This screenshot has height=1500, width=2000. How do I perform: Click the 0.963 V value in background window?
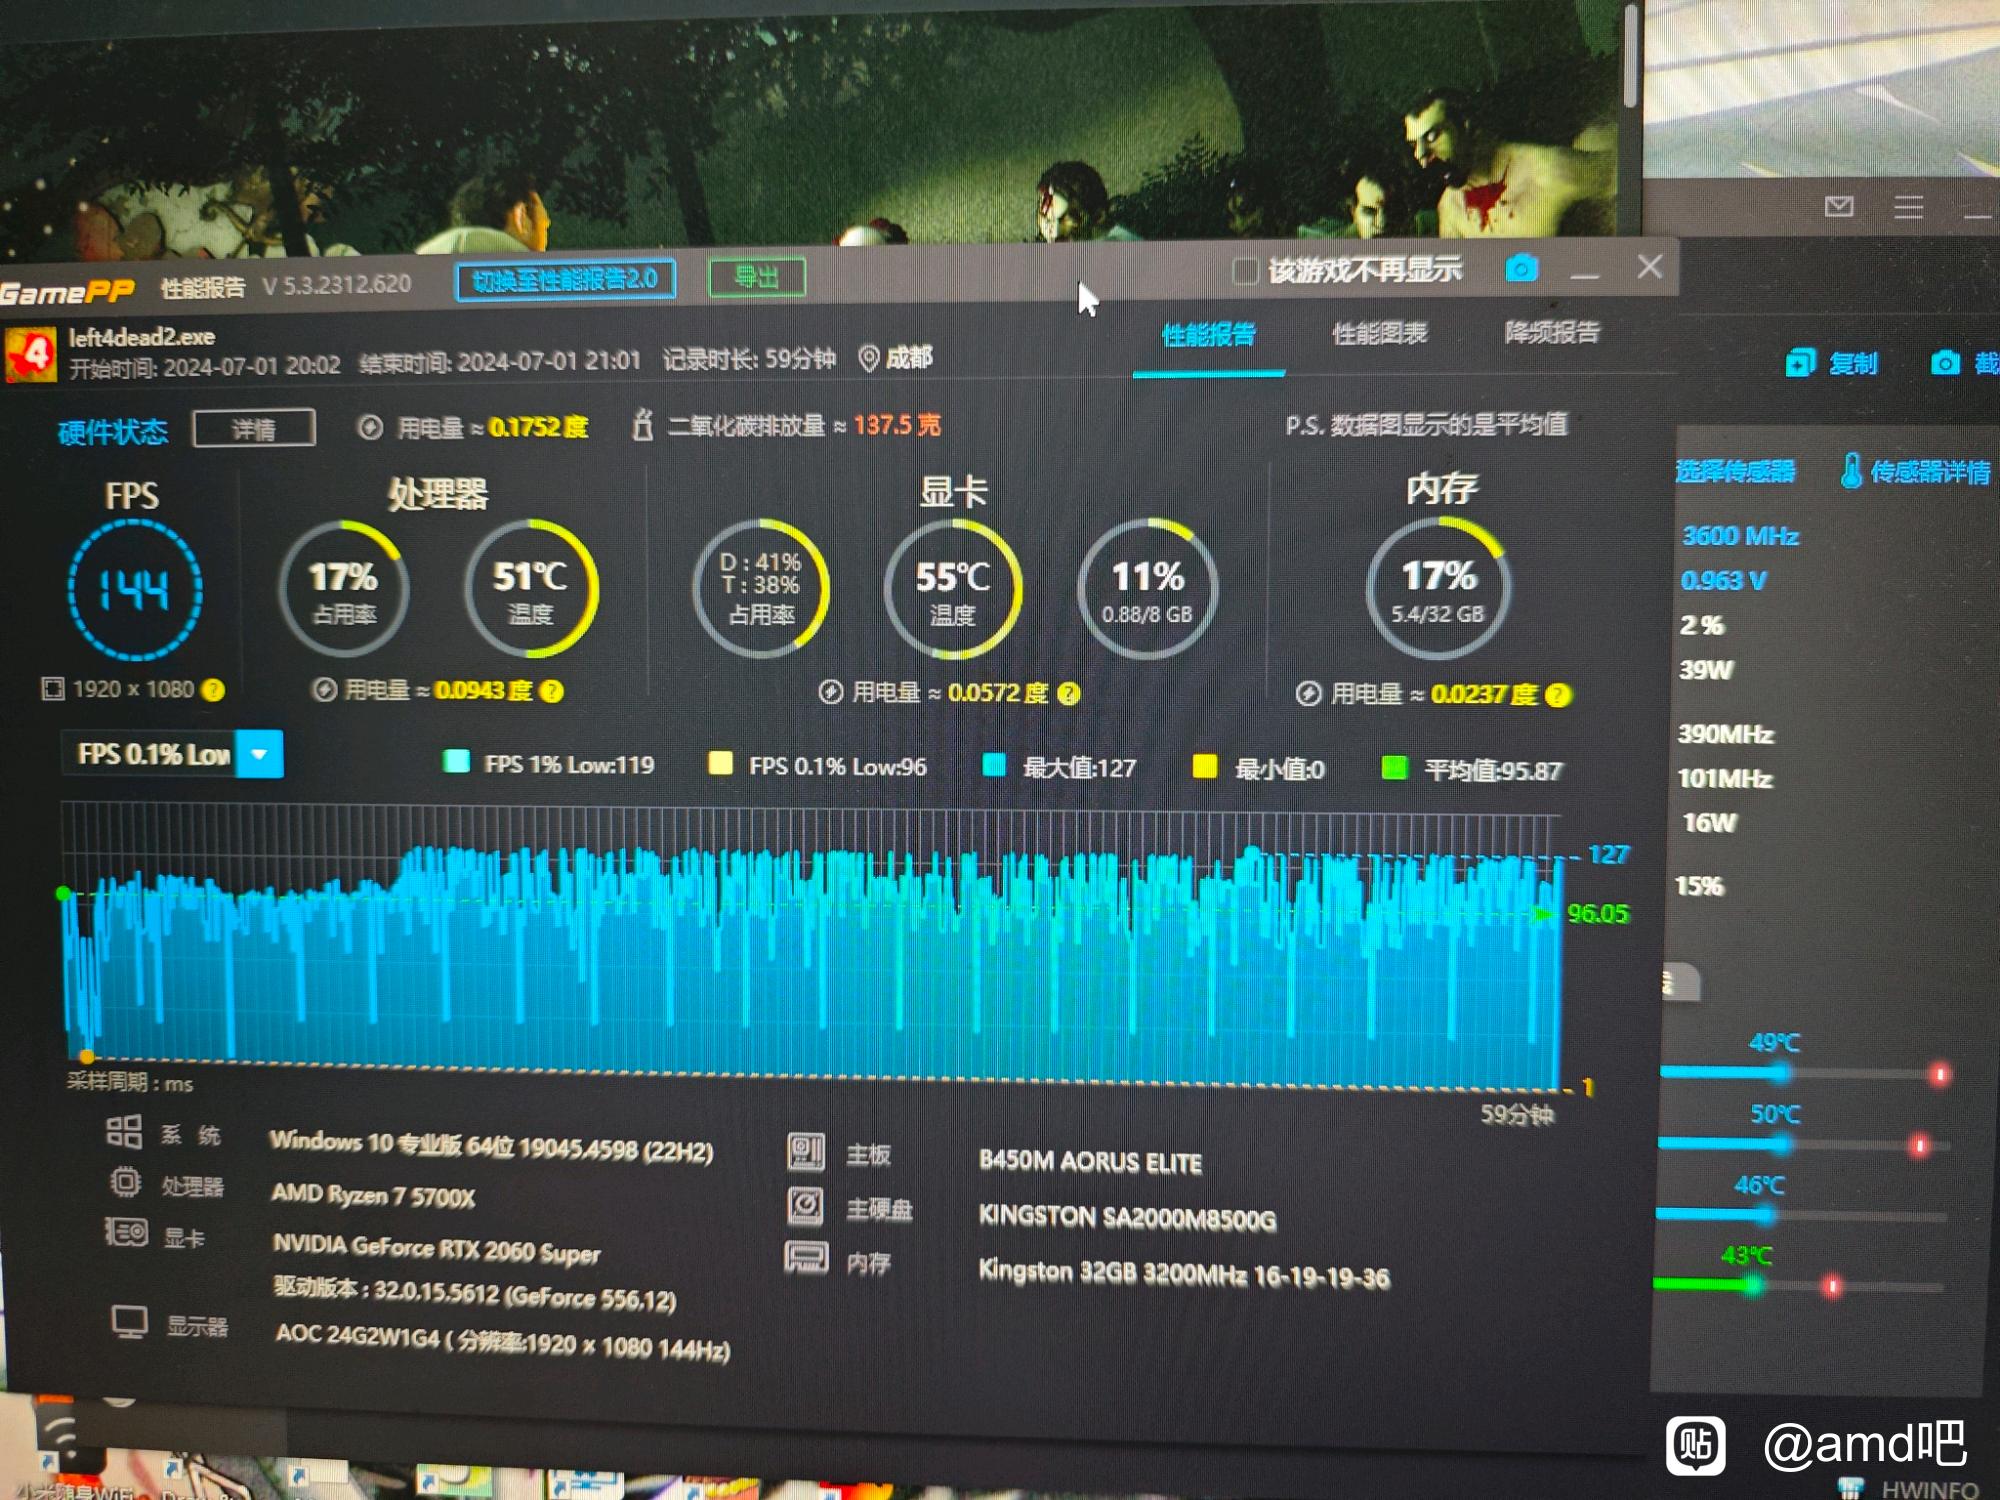(1723, 580)
